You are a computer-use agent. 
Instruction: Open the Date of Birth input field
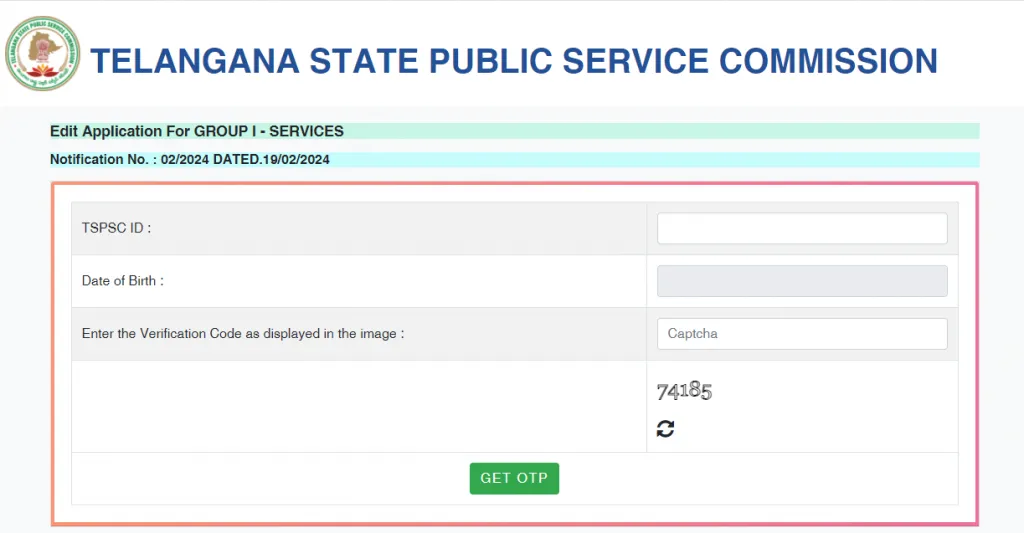tap(802, 281)
